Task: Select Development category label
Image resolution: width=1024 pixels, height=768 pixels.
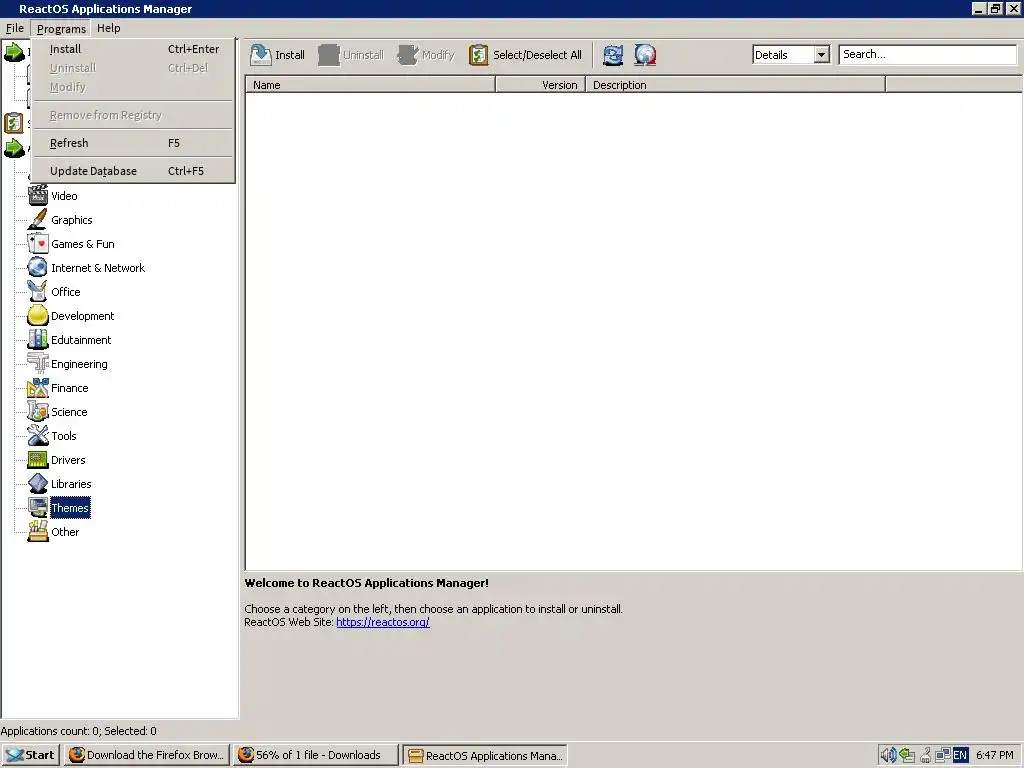Action: (82, 316)
